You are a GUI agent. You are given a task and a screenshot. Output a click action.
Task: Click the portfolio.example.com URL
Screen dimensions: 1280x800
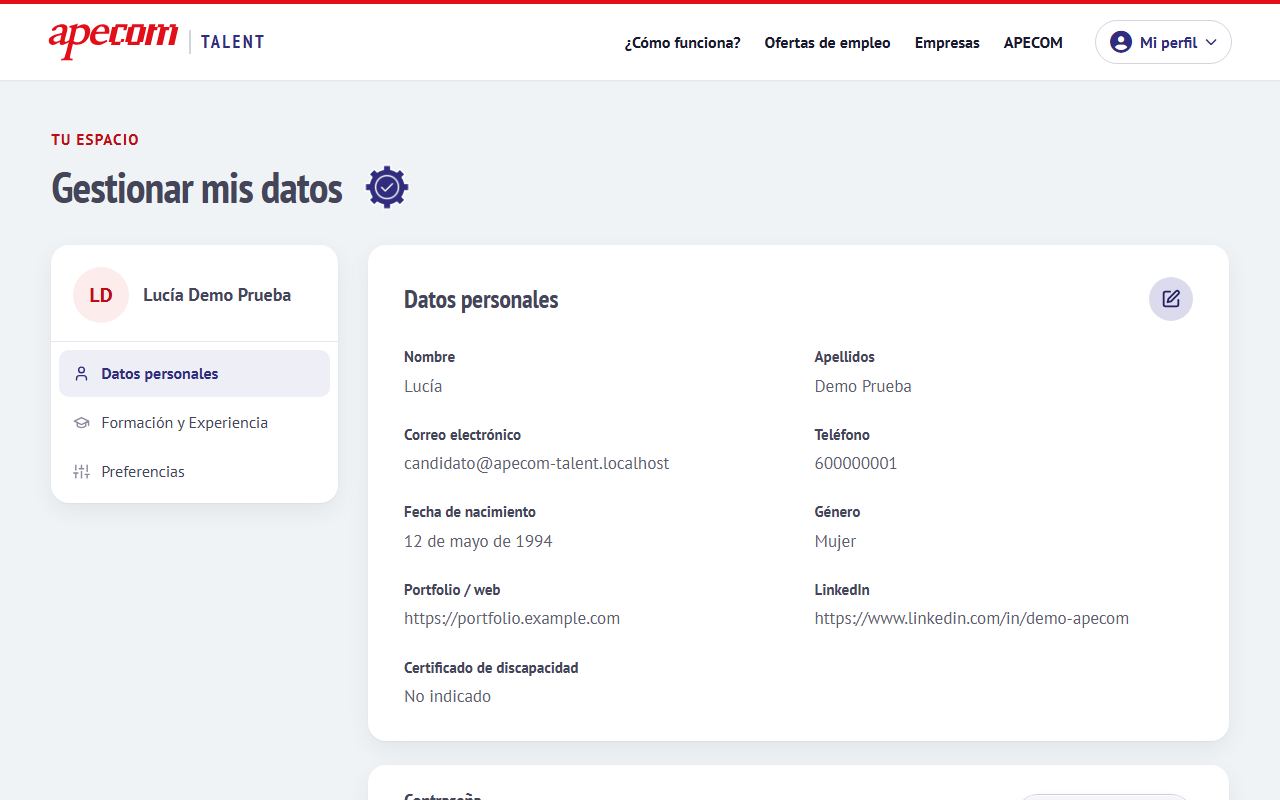click(512, 618)
